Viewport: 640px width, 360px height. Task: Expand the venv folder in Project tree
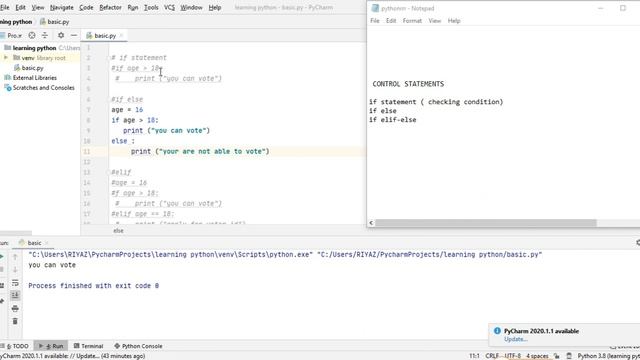tap(6, 58)
